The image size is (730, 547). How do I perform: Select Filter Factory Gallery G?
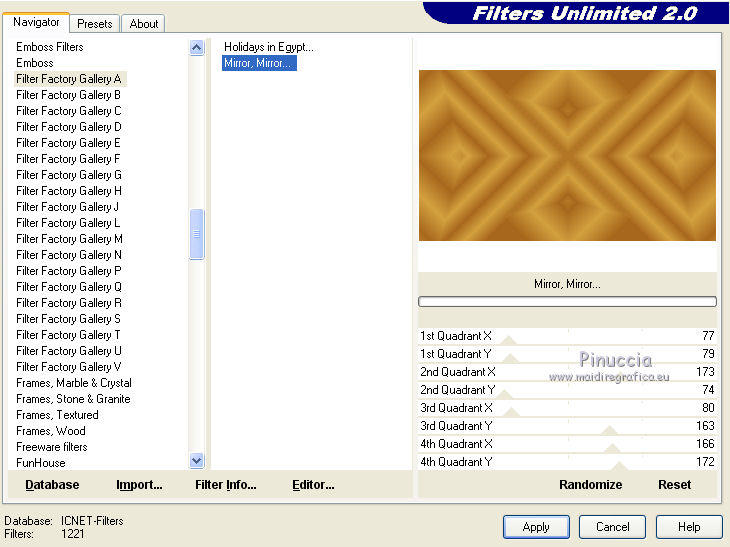click(68, 175)
